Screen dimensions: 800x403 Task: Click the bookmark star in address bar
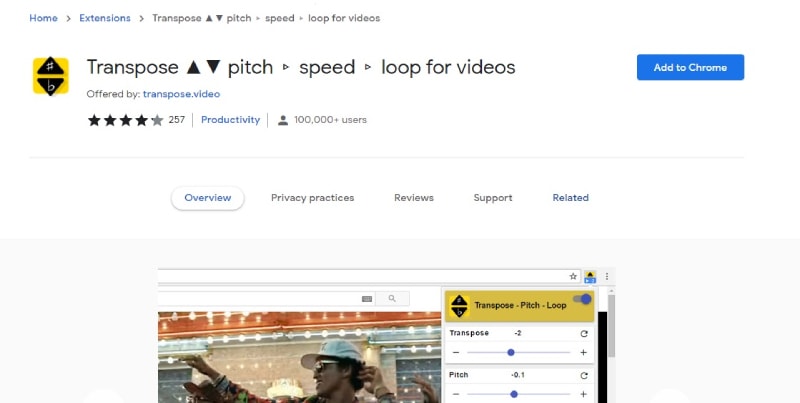tap(573, 276)
